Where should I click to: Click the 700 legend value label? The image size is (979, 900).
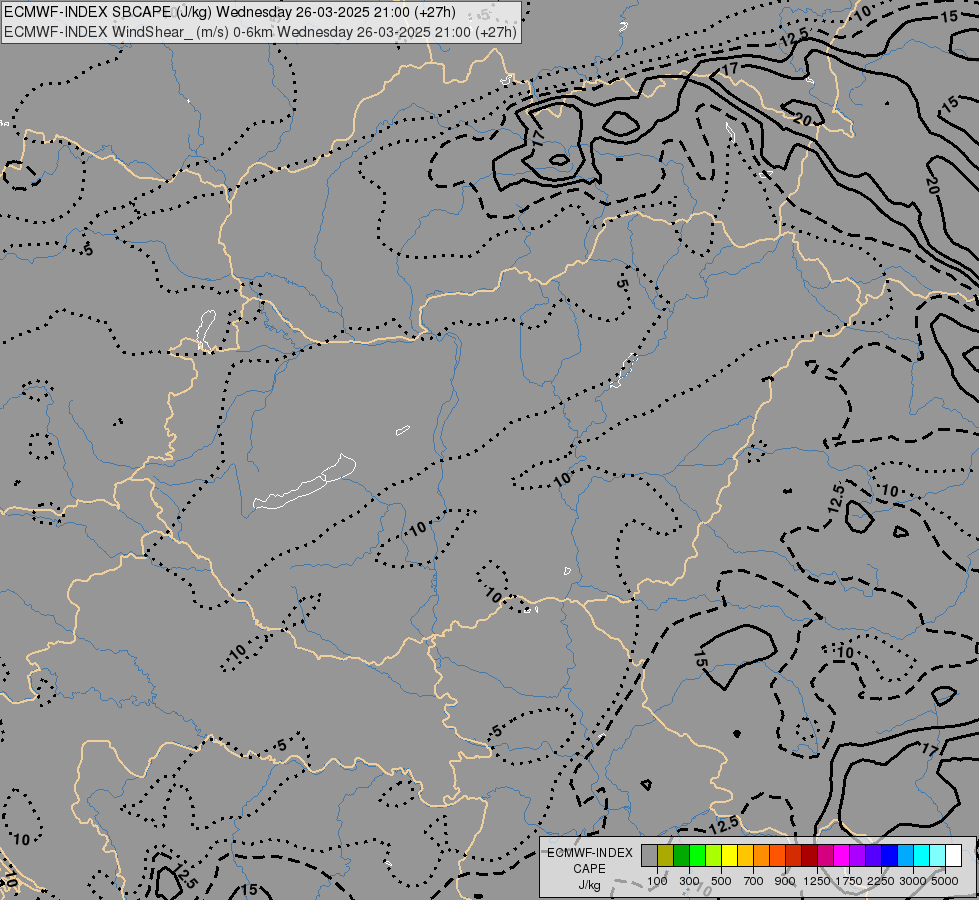pos(754,881)
